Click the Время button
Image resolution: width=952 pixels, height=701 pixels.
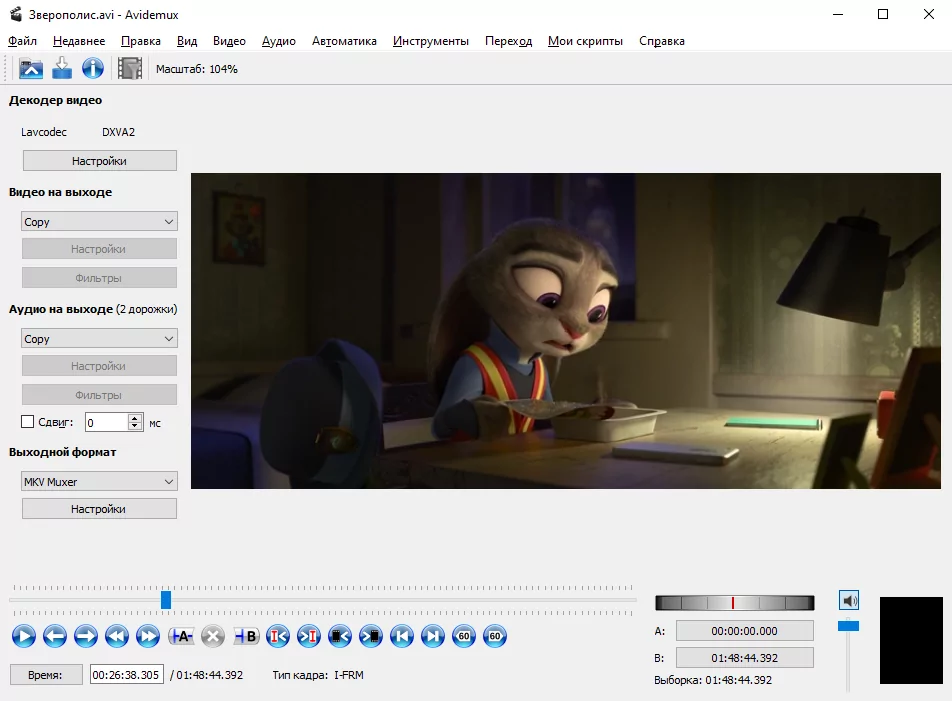click(x=46, y=675)
